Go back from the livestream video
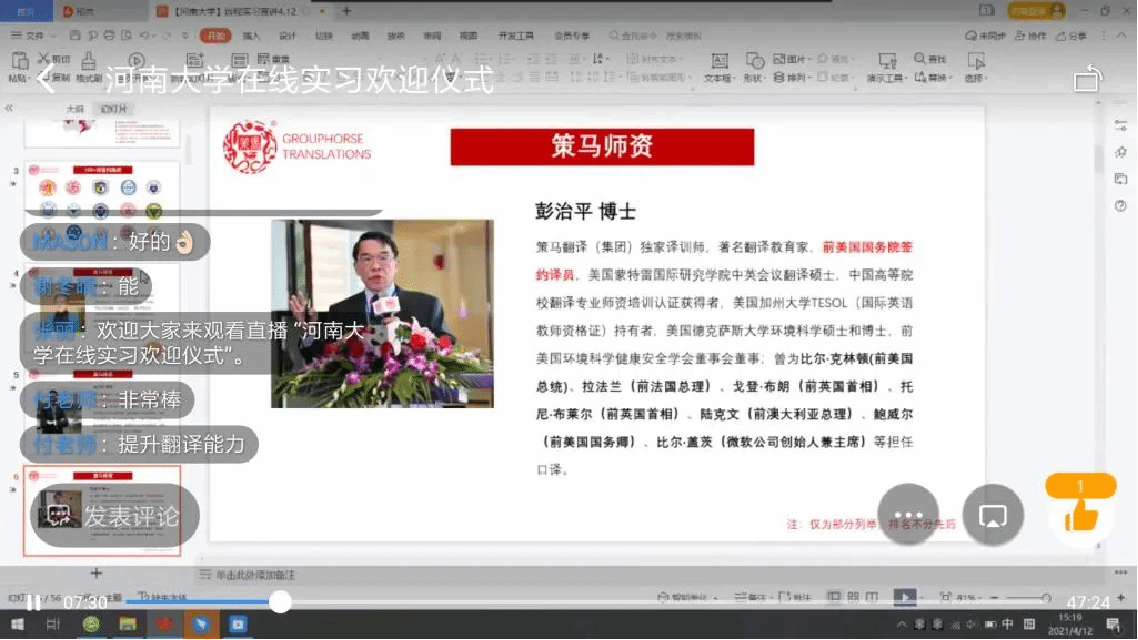Viewport: 1138px width, 640px height. click(46, 78)
